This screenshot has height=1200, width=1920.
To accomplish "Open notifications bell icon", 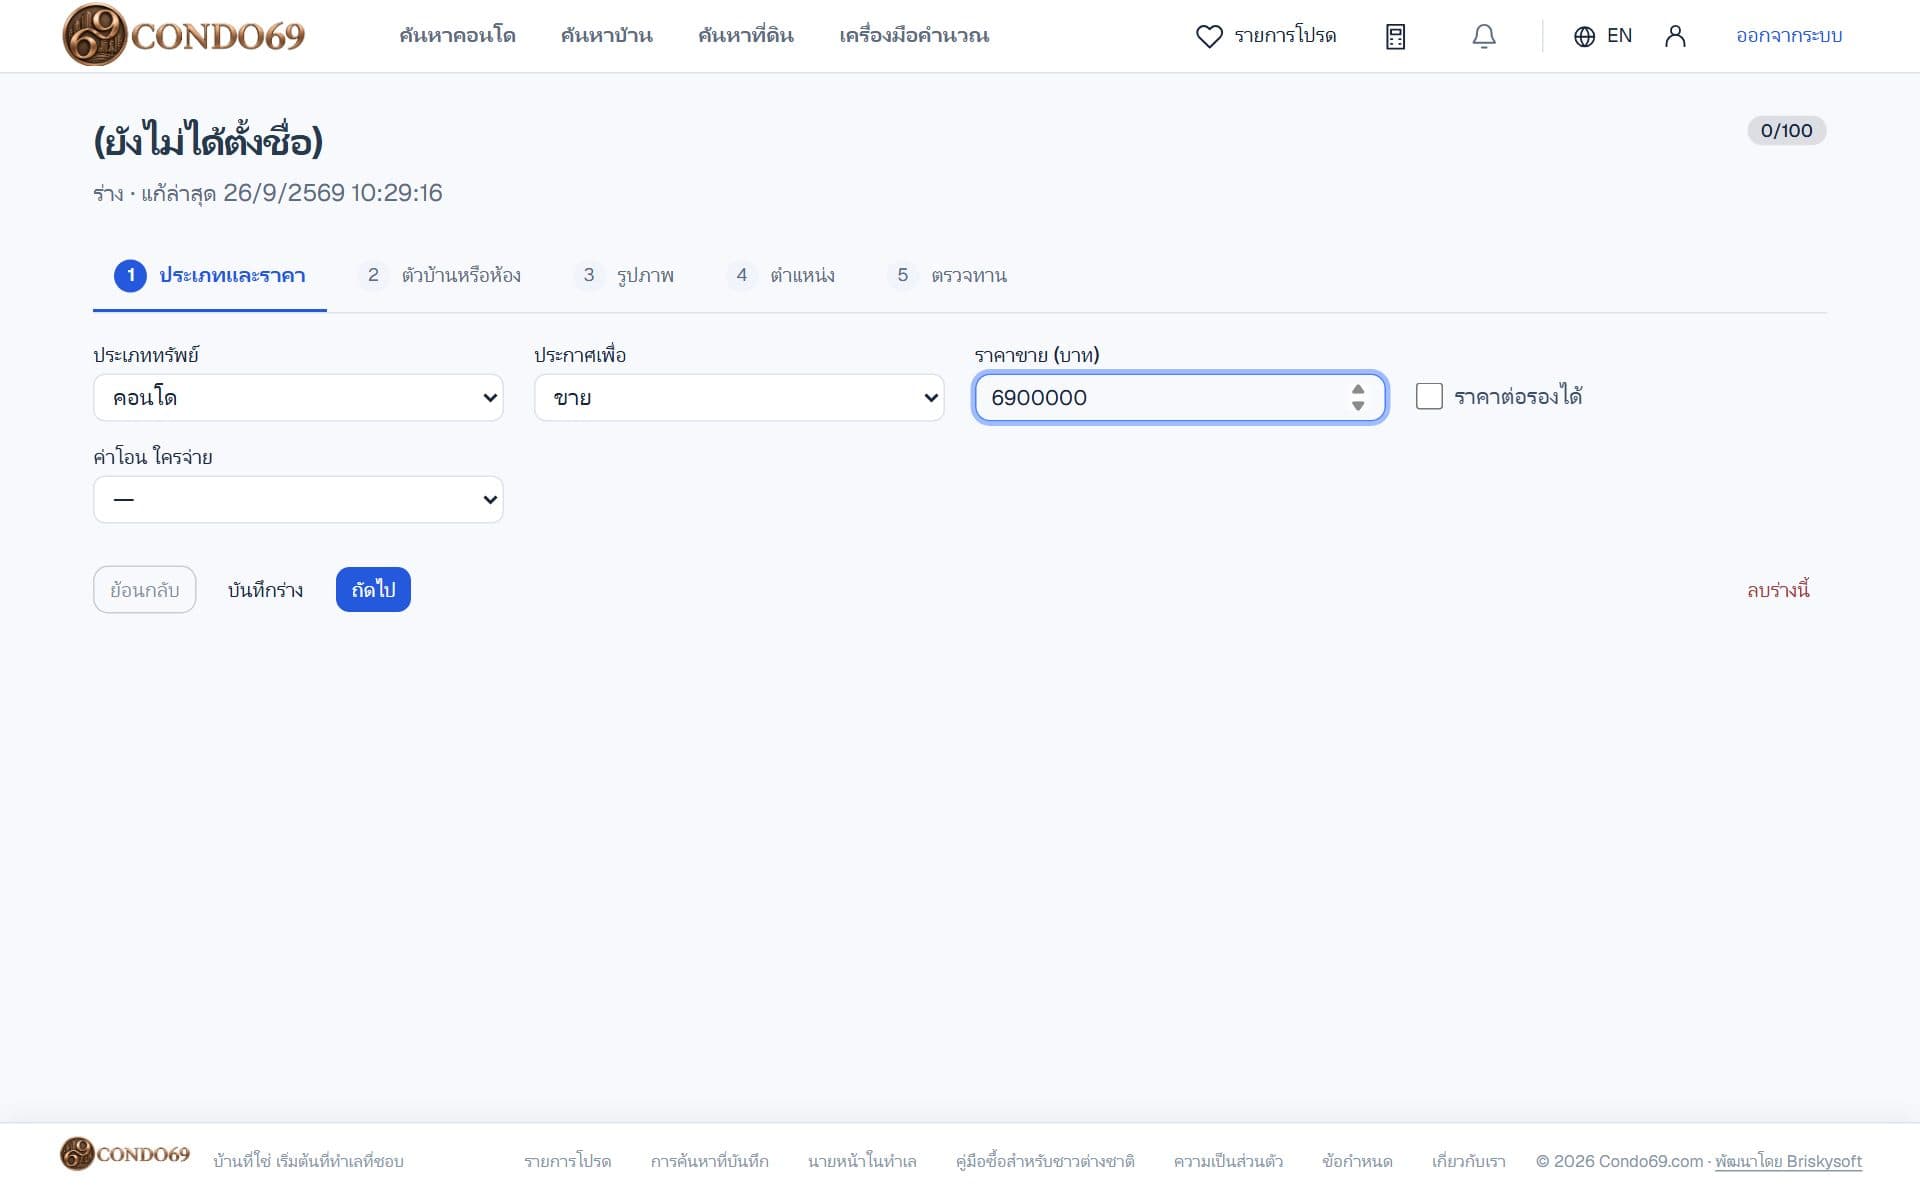I will [x=1484, y=36].
